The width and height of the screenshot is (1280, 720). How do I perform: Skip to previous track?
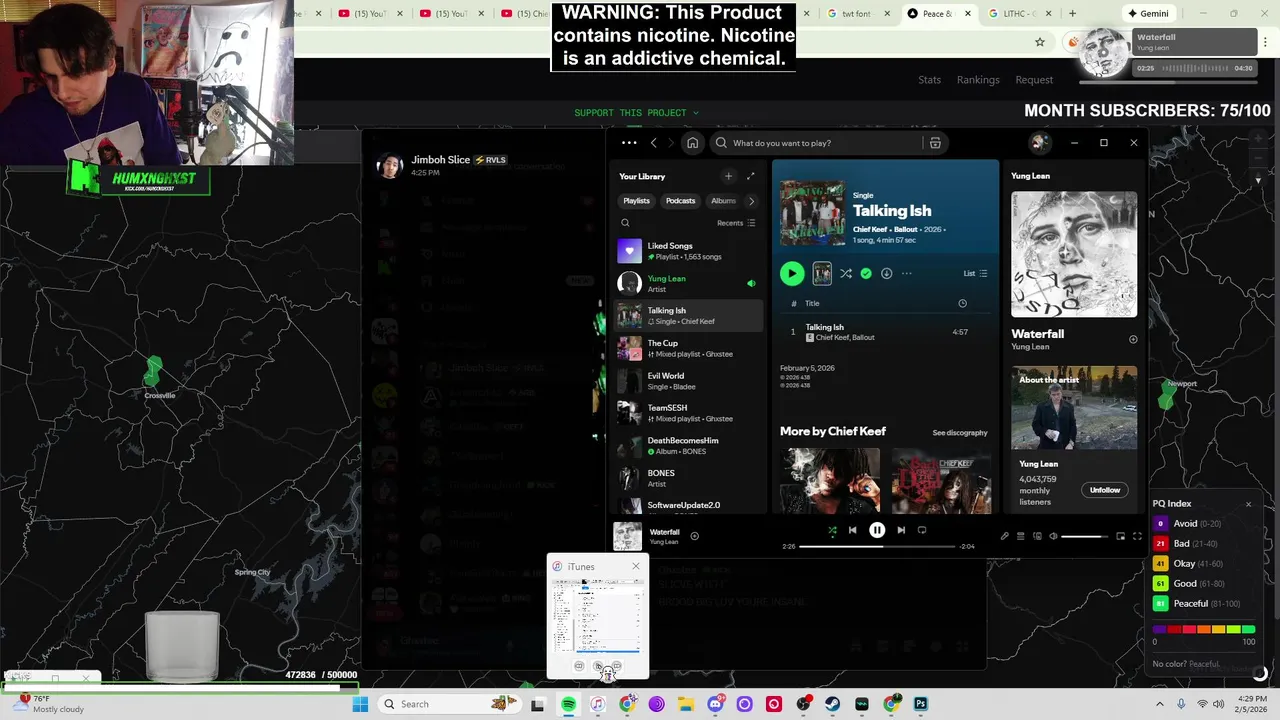[853, 531]
